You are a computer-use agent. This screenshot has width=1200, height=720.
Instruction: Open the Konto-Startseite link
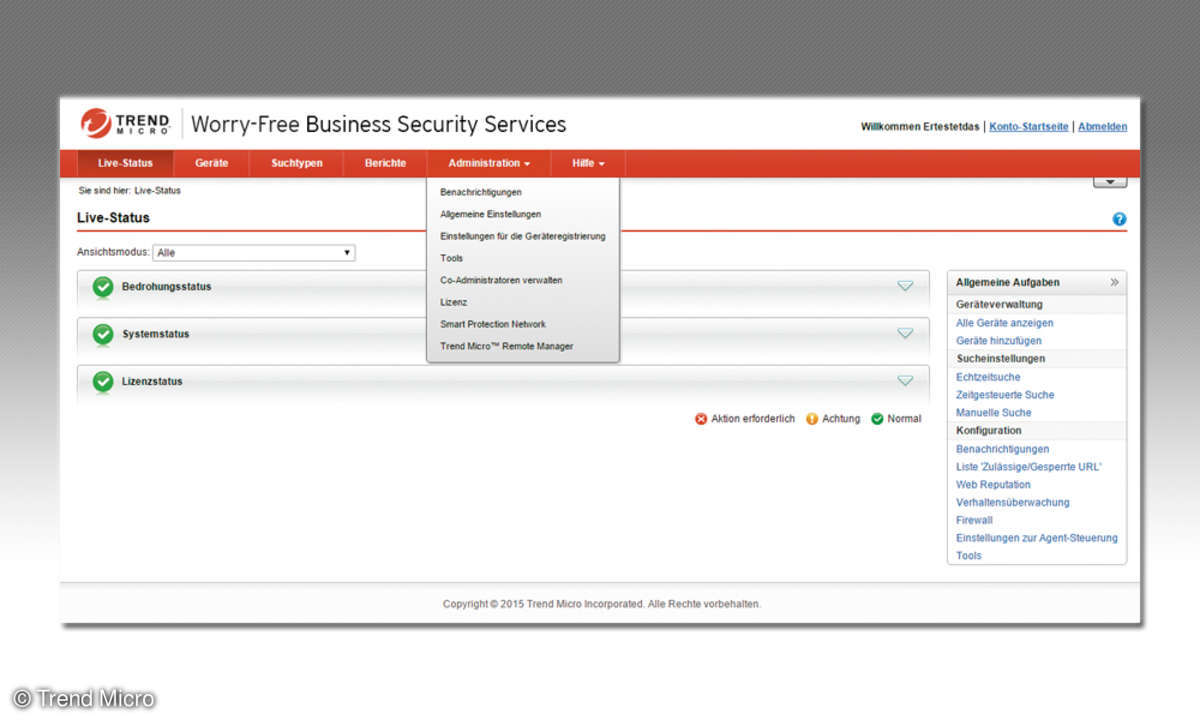(x=1029, y=127)
